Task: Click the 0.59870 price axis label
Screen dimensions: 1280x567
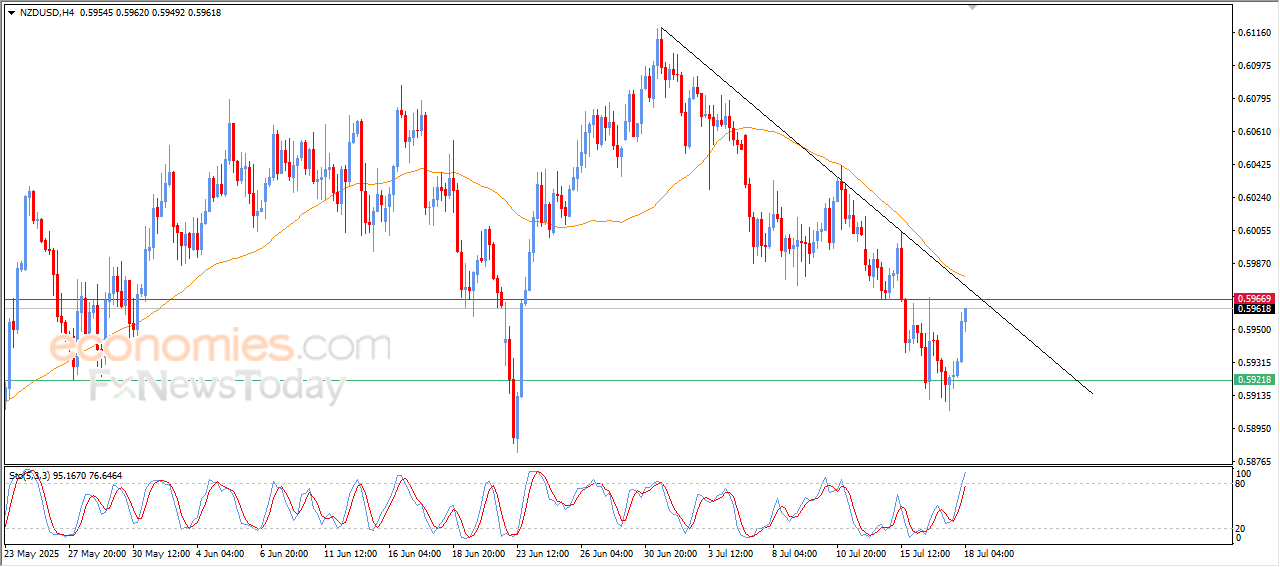Action: point(1253,264)
